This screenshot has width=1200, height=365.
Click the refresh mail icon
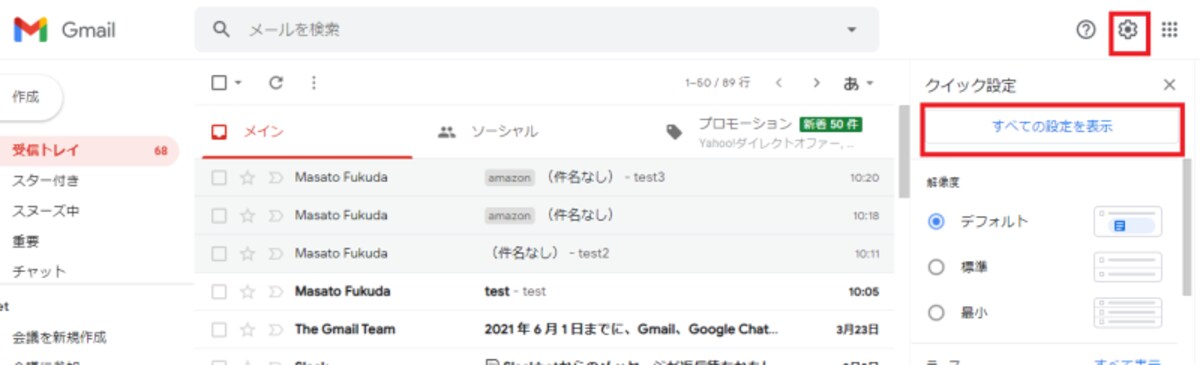(277, 83)
